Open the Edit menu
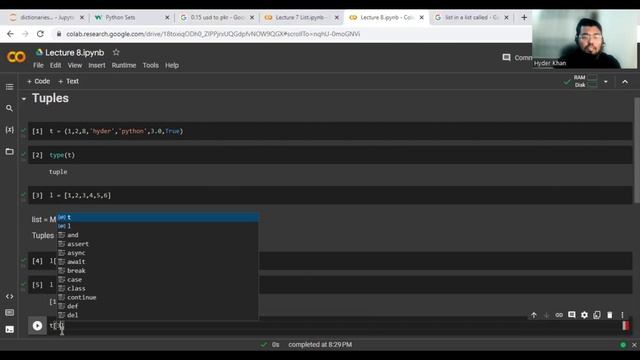This screenshot has width=640, height=360. (56, 65)
